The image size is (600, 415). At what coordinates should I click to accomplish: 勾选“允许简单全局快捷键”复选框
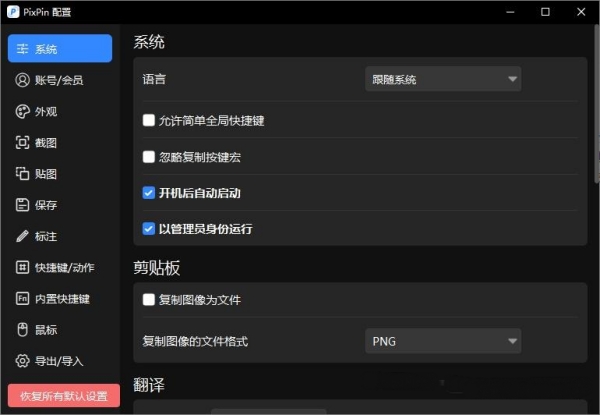149,121
